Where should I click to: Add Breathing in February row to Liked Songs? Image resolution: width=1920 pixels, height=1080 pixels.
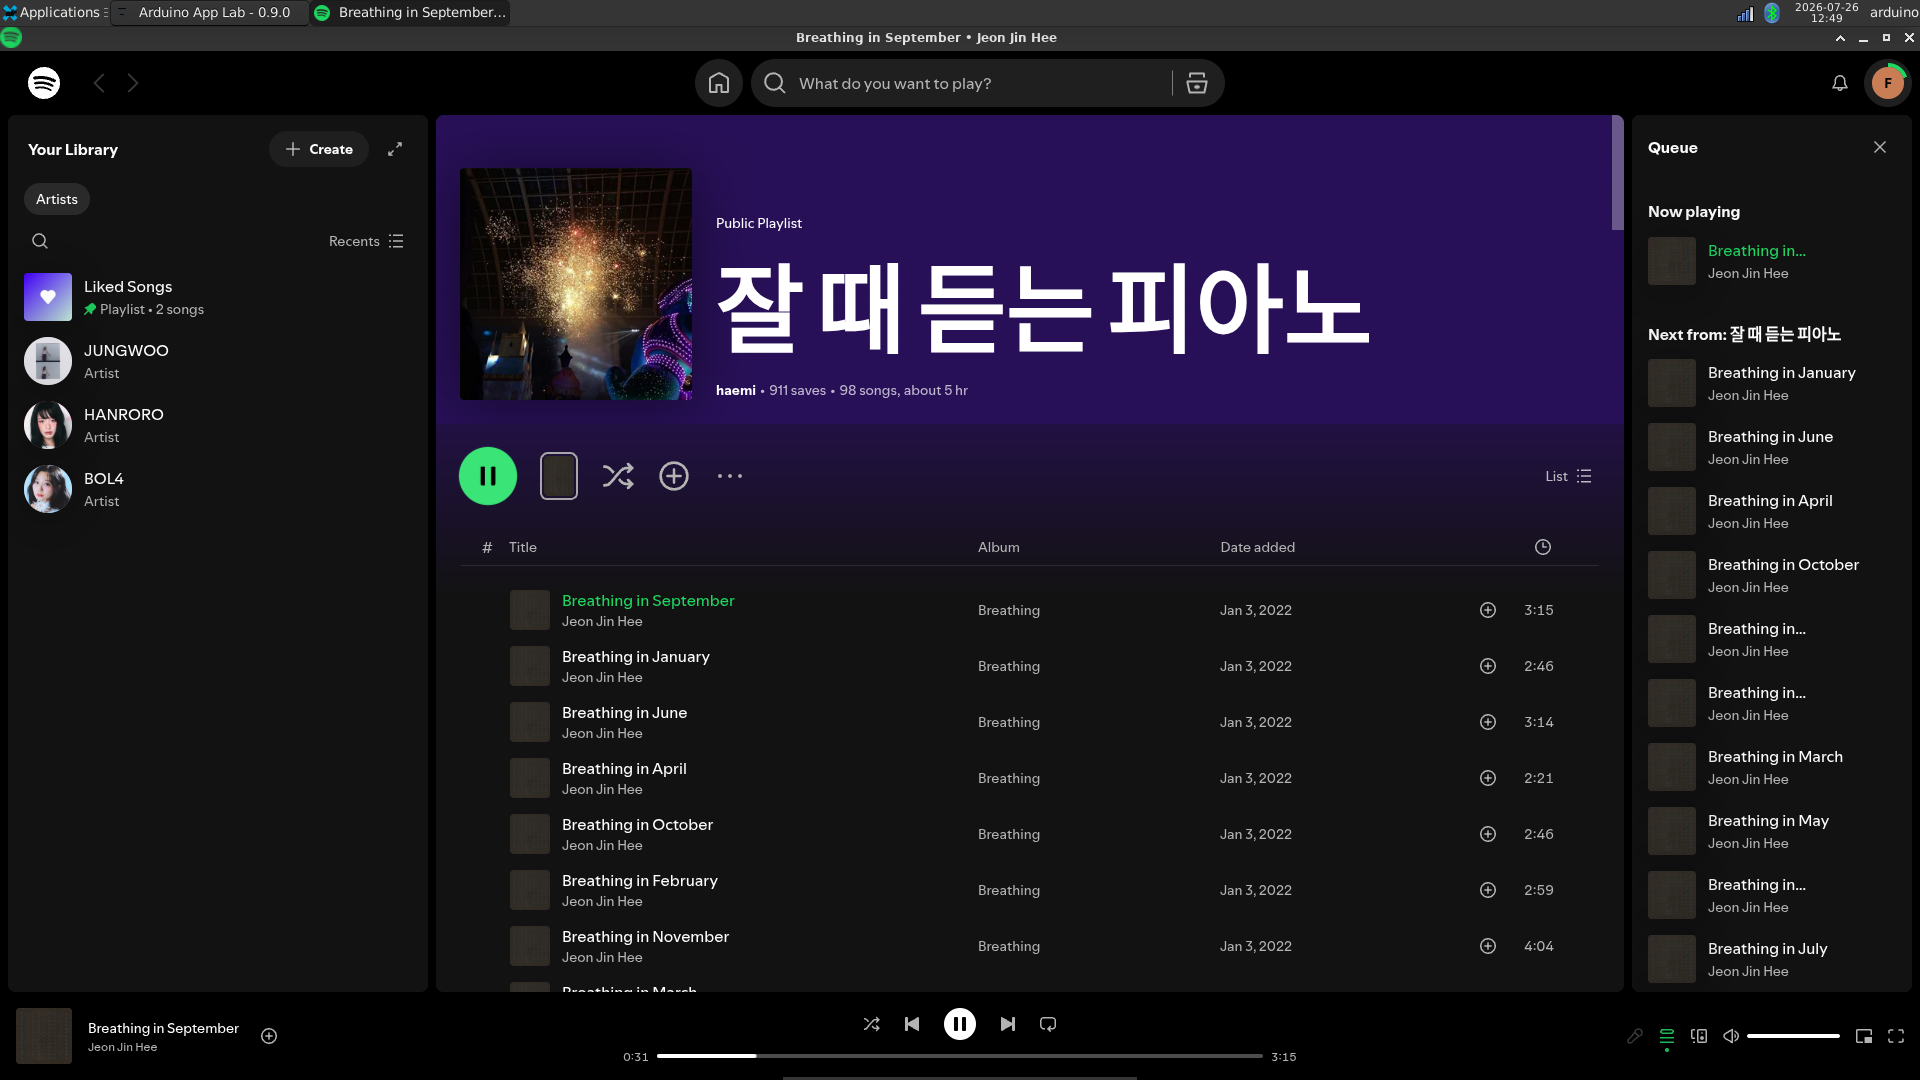click(x=1488, y=890)
